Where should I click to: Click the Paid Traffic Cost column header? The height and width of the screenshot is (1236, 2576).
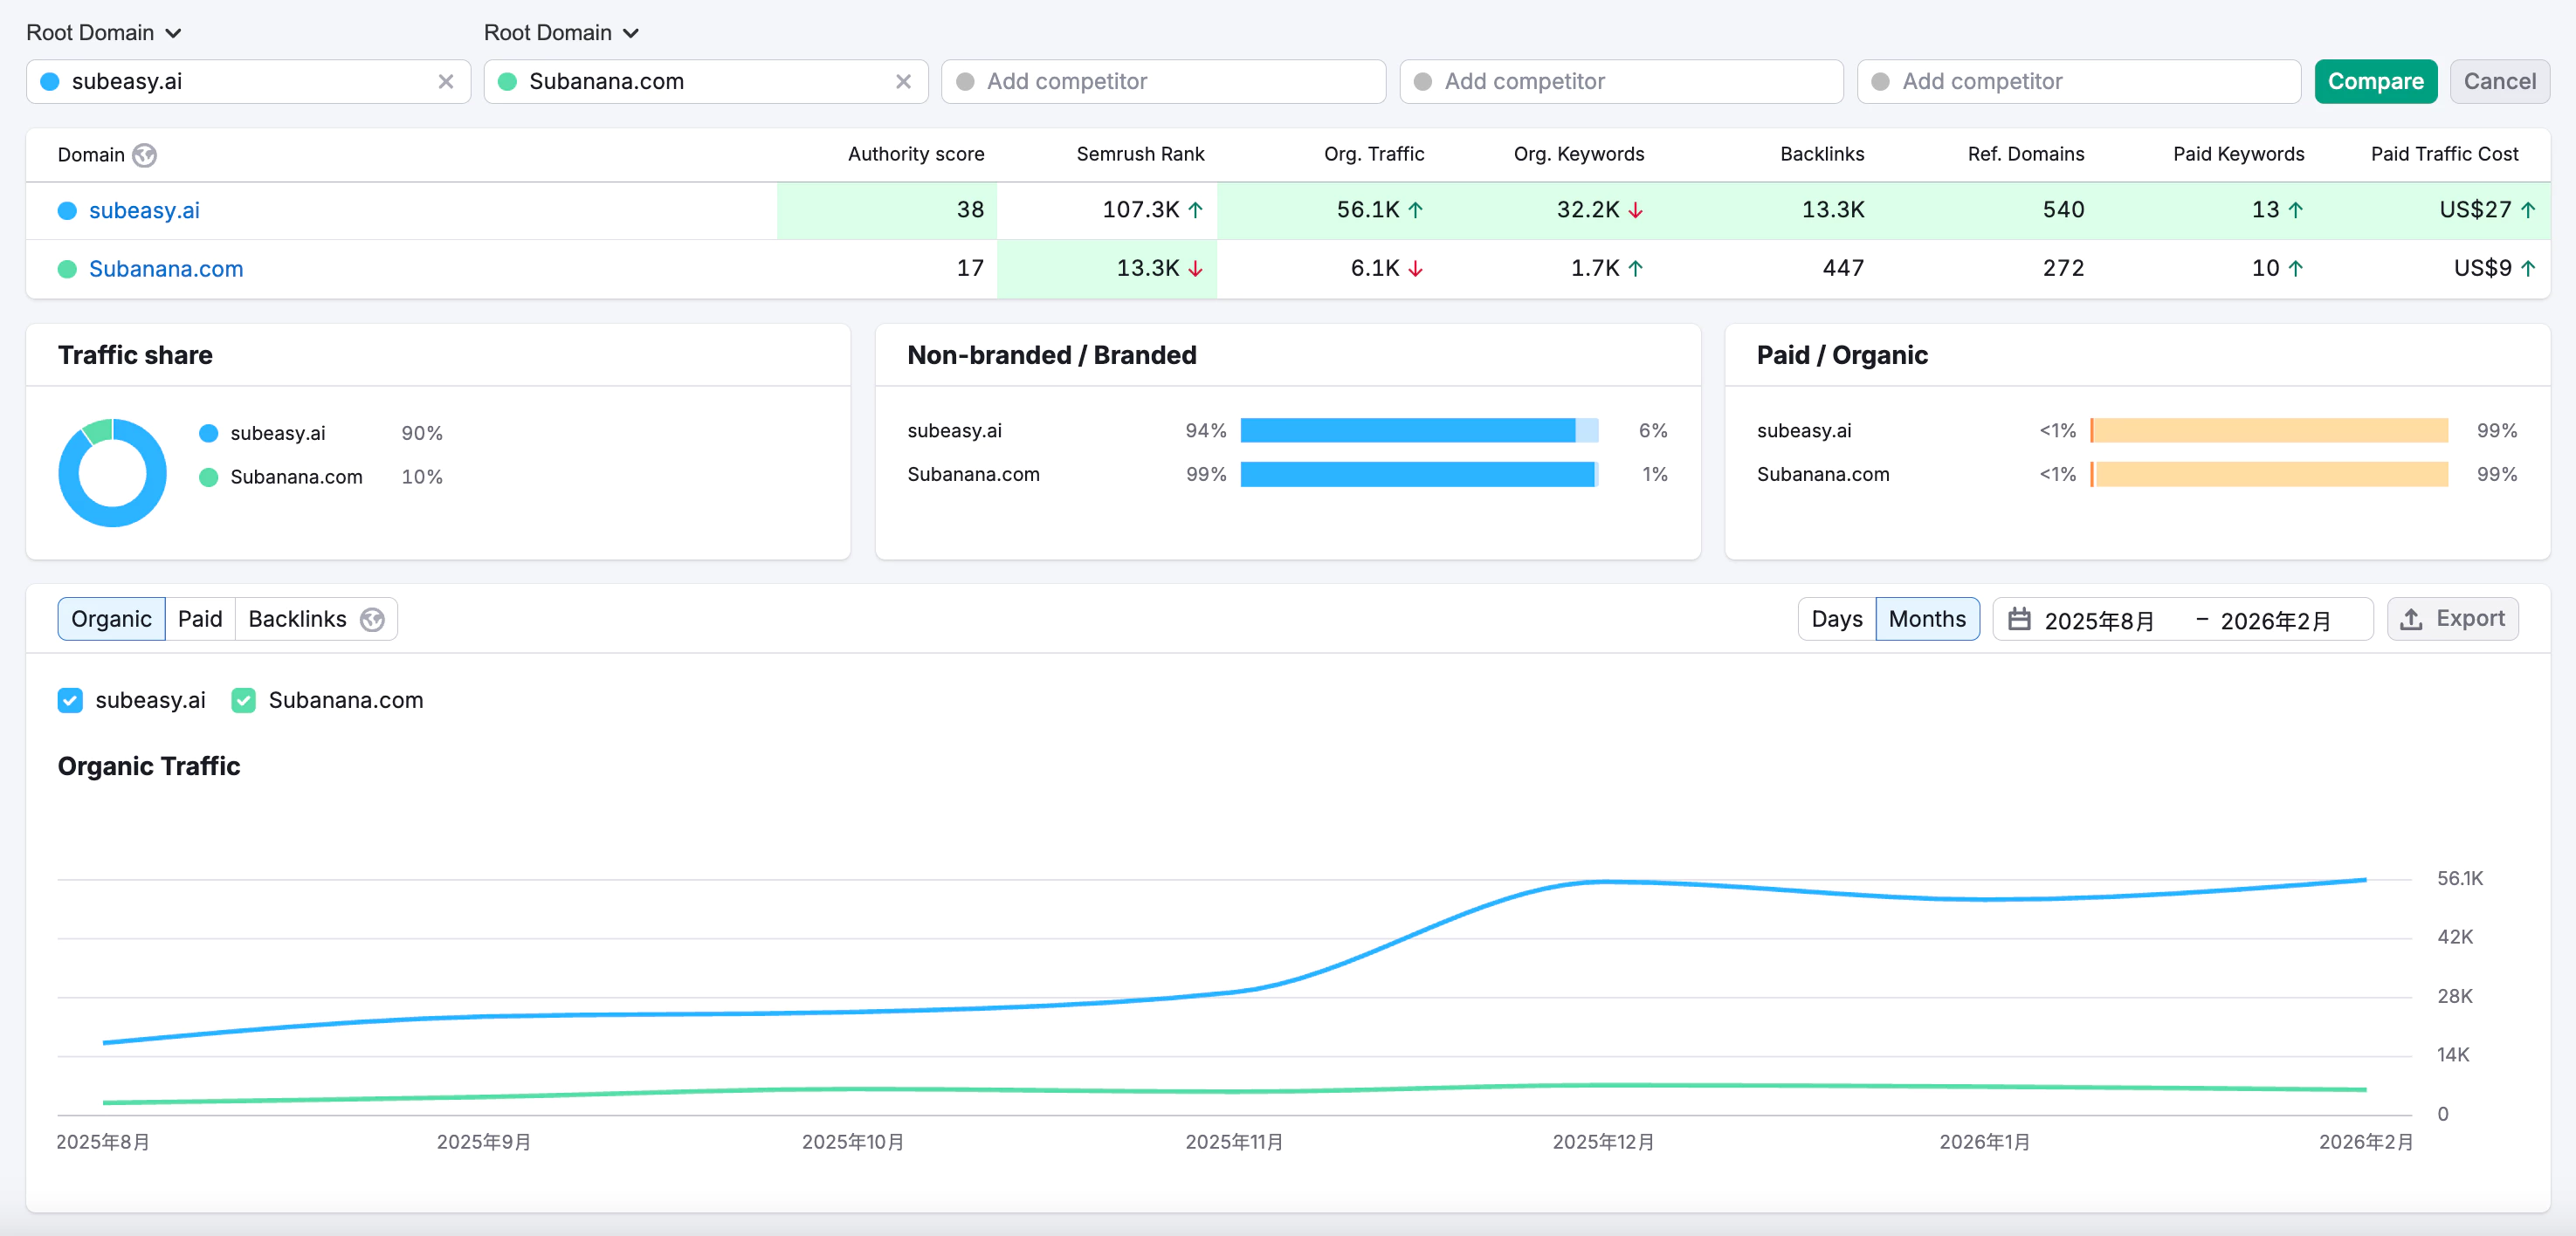(2444, 154)
